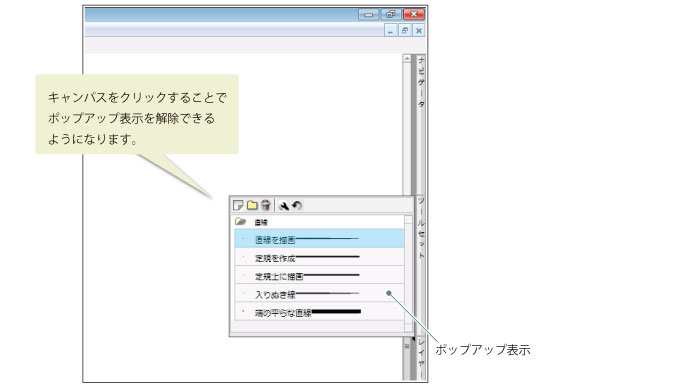696x388 pixels.
Task: Select the 入りぬき線 tool
Action: [x=319, y=293]
